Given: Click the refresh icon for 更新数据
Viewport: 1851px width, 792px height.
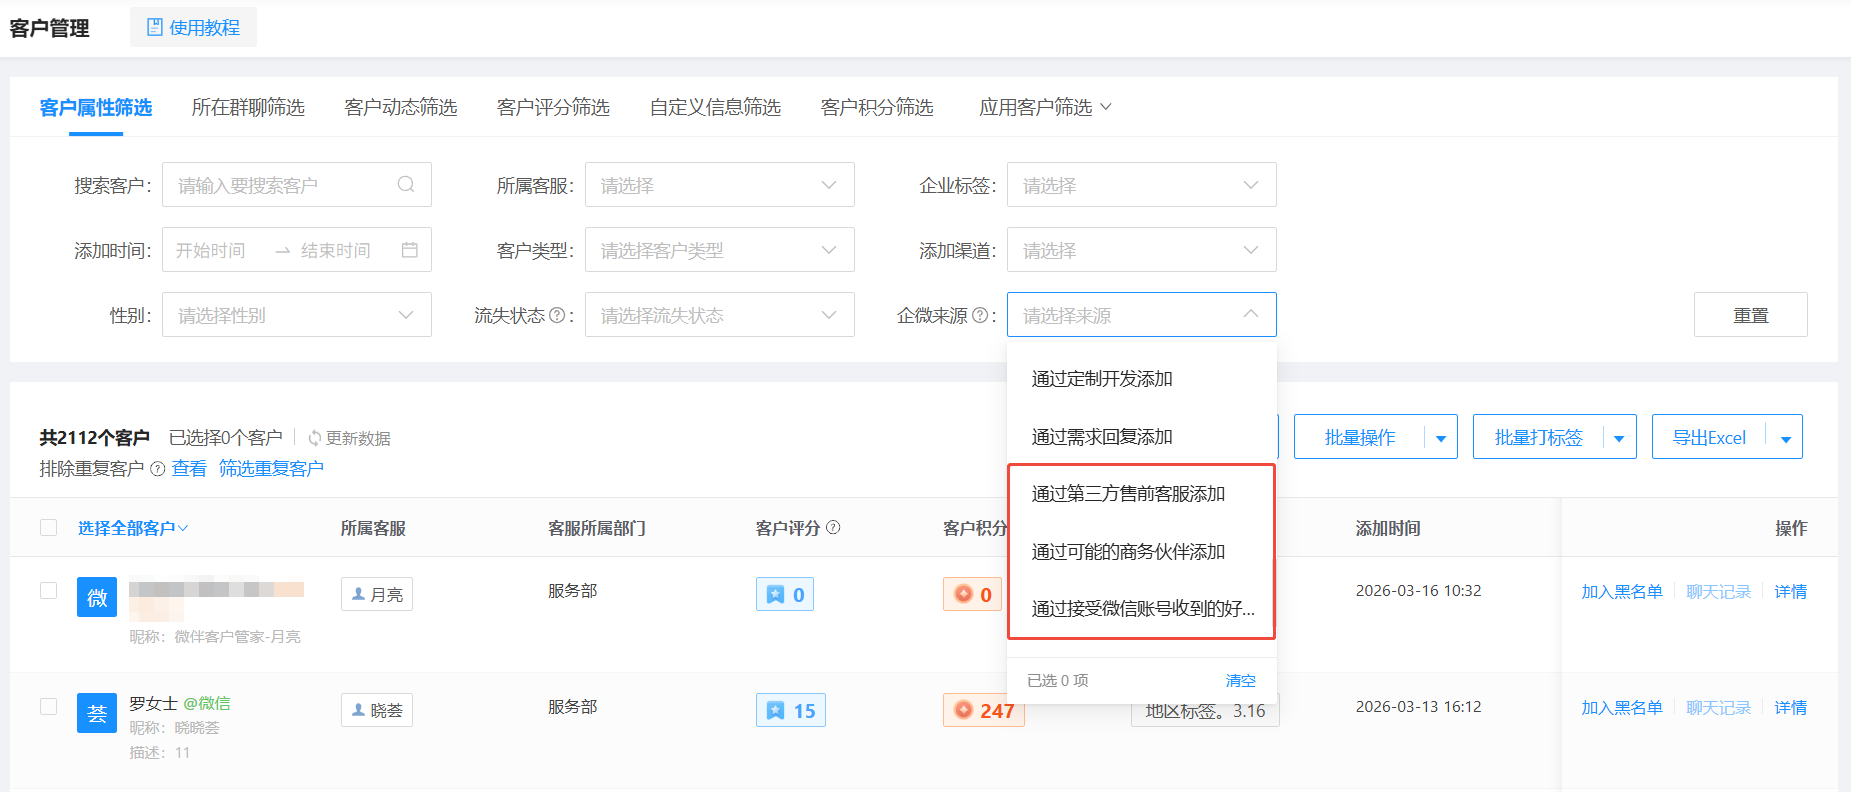Looking at the screenshot, I should [314, 438].
